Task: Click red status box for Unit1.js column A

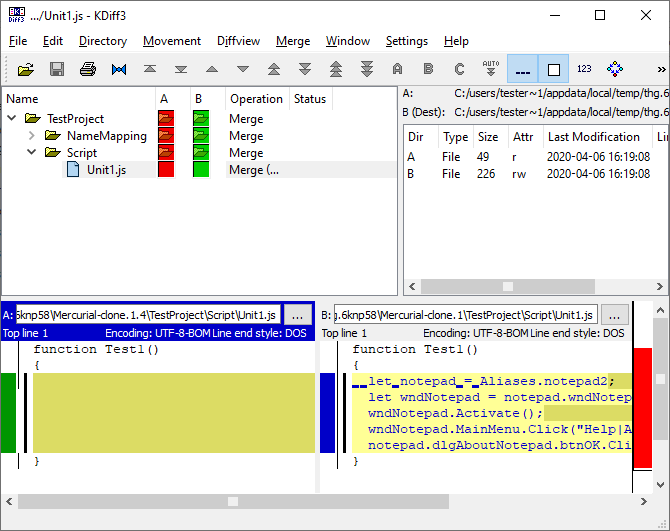Action: click(166, 170)
